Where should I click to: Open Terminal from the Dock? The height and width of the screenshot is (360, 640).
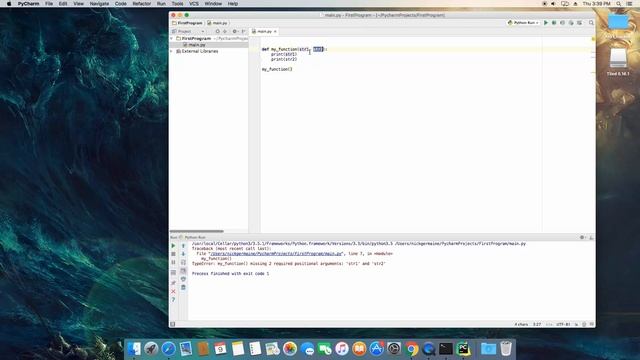click(x=446, y=349)
